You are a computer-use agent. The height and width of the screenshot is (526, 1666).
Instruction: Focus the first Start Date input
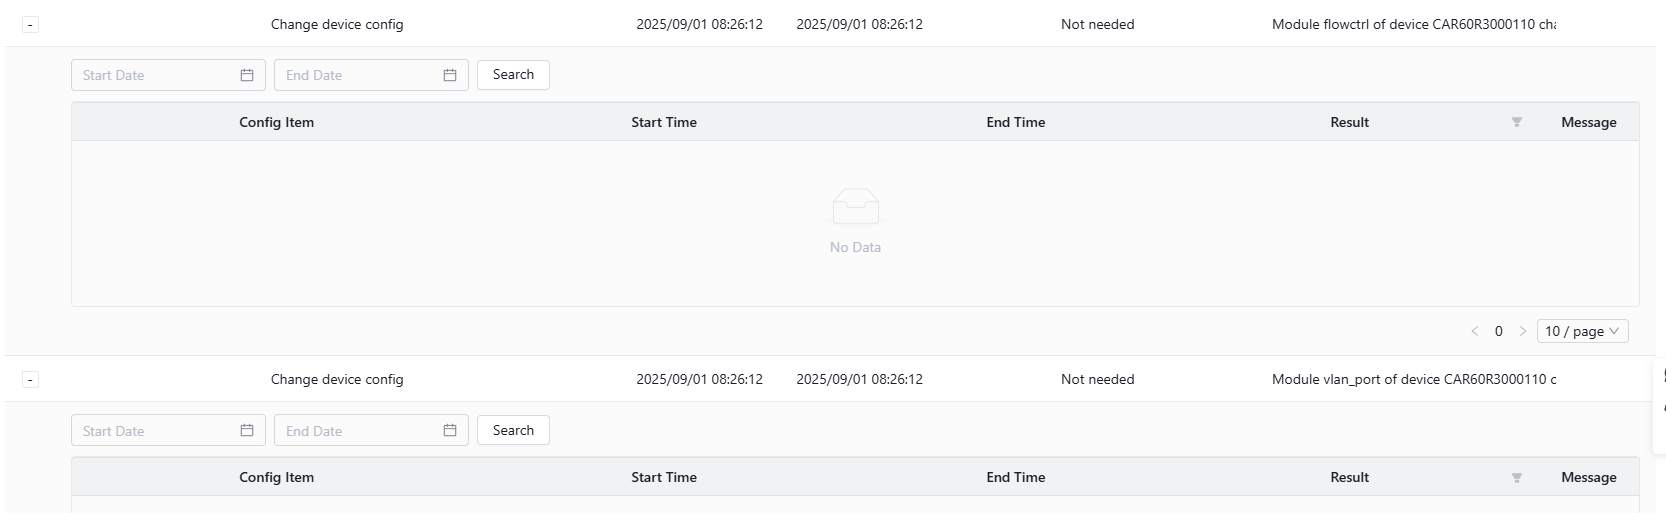tap(168, 75)
